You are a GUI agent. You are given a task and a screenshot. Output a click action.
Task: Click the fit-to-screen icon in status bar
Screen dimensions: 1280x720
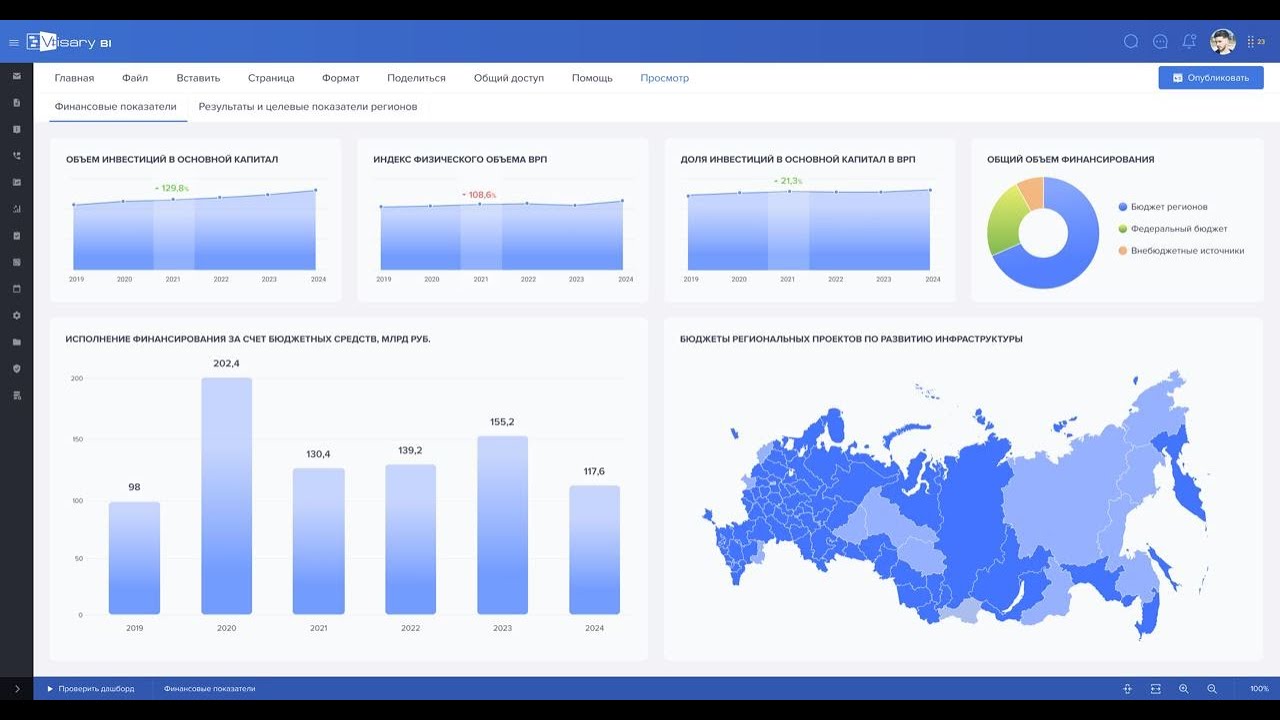click(1127, 689)
